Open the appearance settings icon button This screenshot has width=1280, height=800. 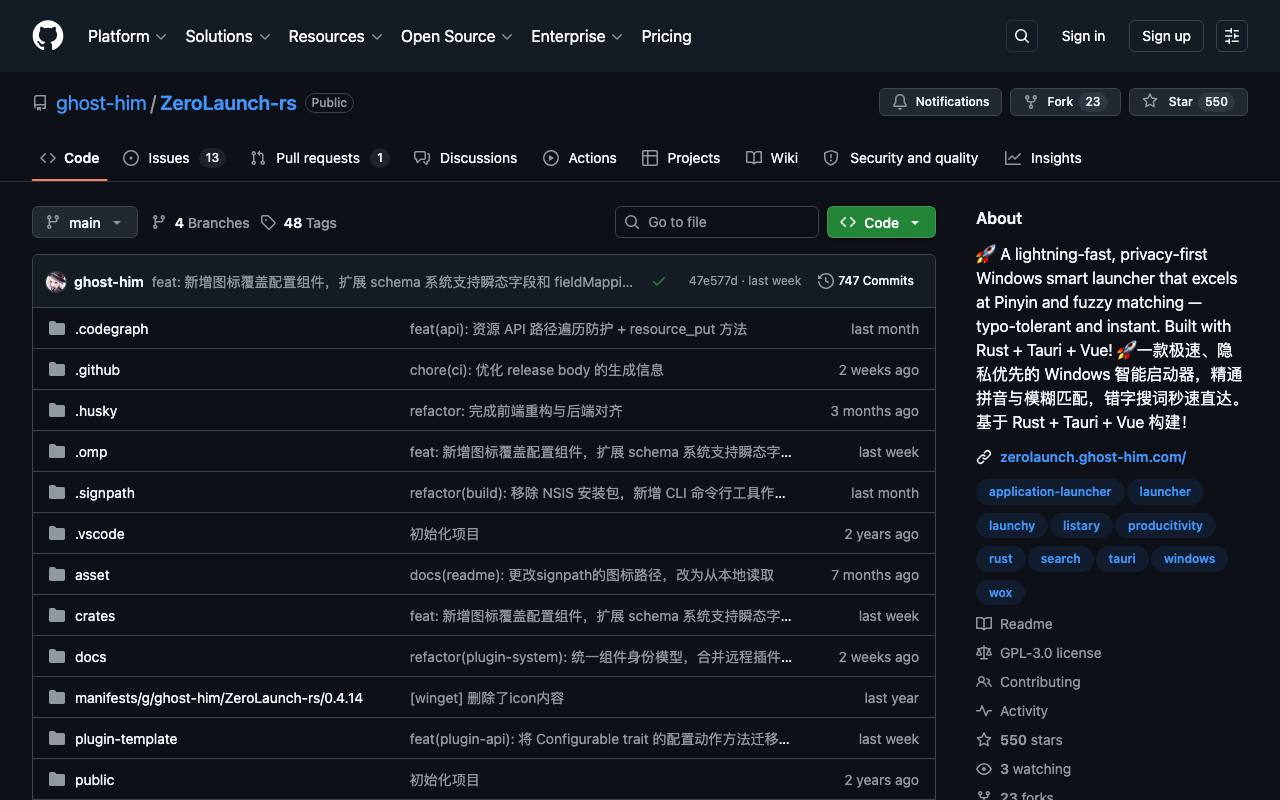click(1232, 36)
